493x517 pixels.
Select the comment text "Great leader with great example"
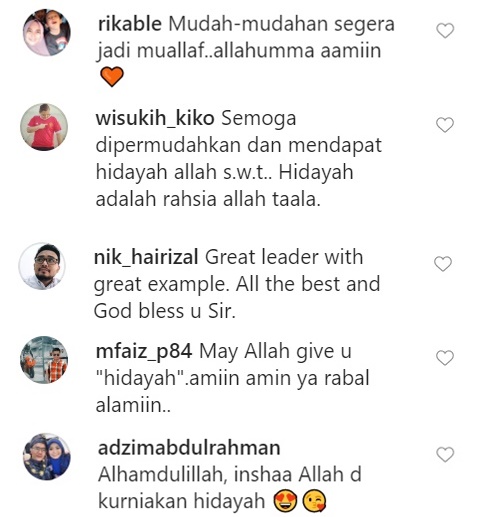(228, 271)
